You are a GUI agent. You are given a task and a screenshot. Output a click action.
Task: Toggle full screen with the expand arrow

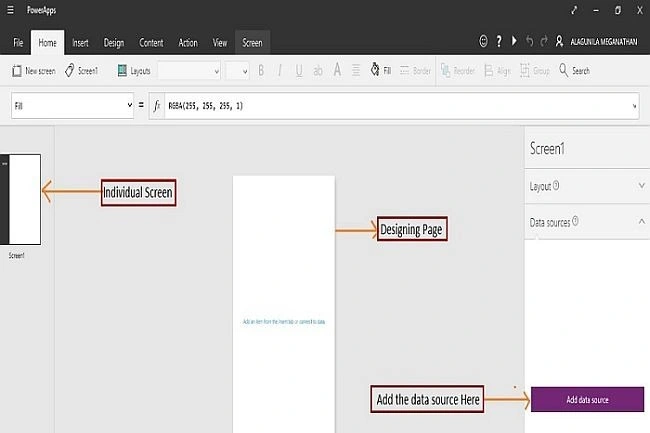coord(574,10)
